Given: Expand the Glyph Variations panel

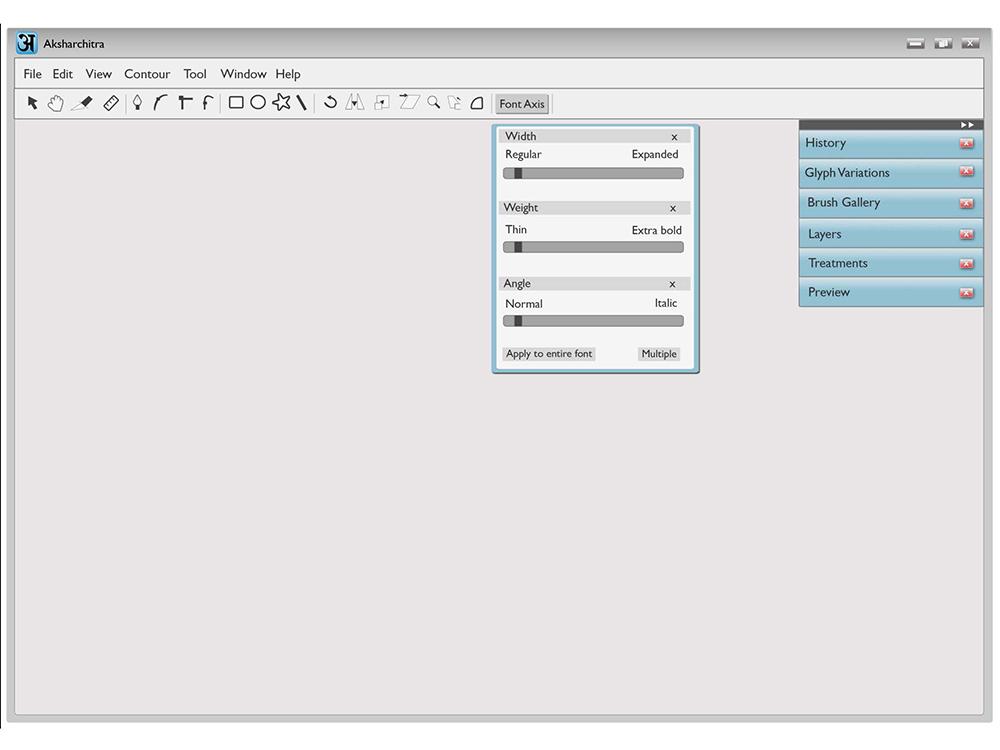Looking at the screenshot, I should (890, 173).
